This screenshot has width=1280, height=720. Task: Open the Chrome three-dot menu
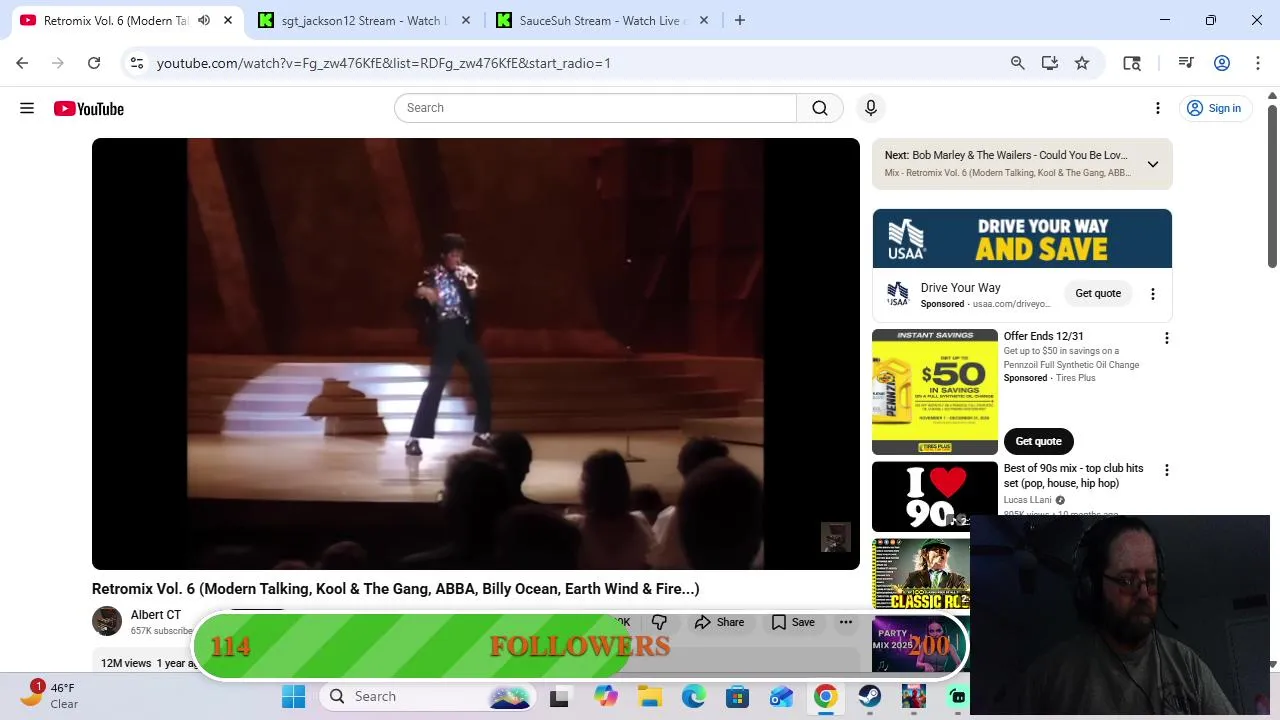tap(1258, 63)
